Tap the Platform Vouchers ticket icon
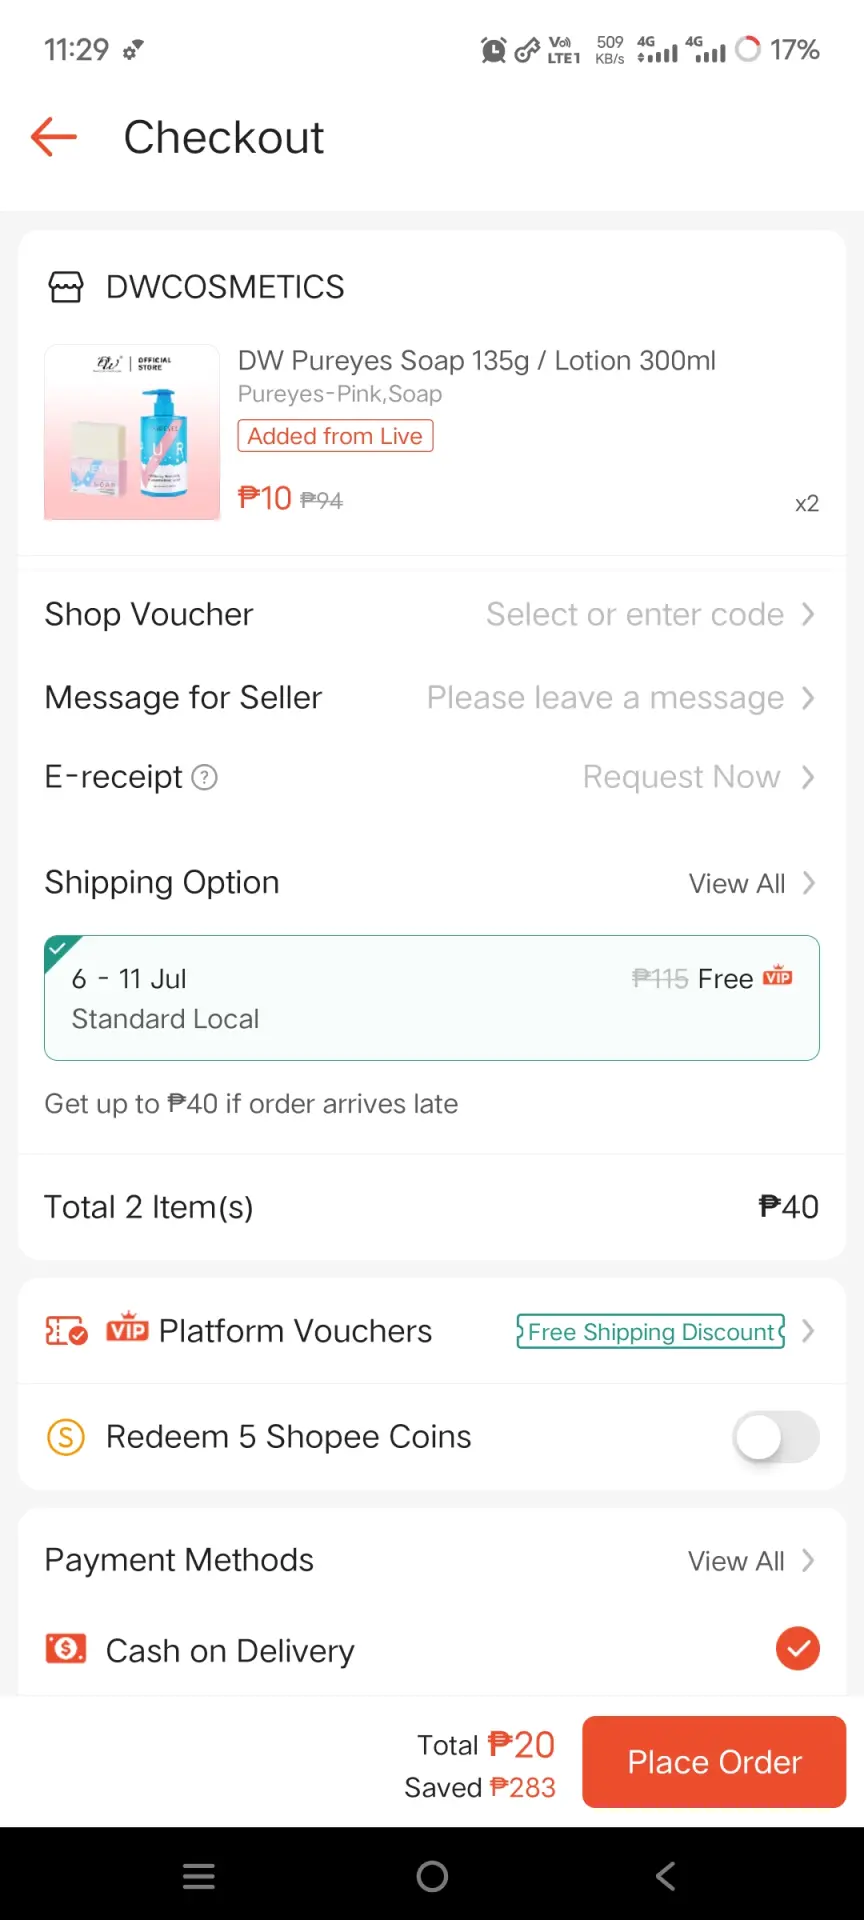Viewport: 864px width, 1920px height. pyautogui.click(x=67, y=1331)
